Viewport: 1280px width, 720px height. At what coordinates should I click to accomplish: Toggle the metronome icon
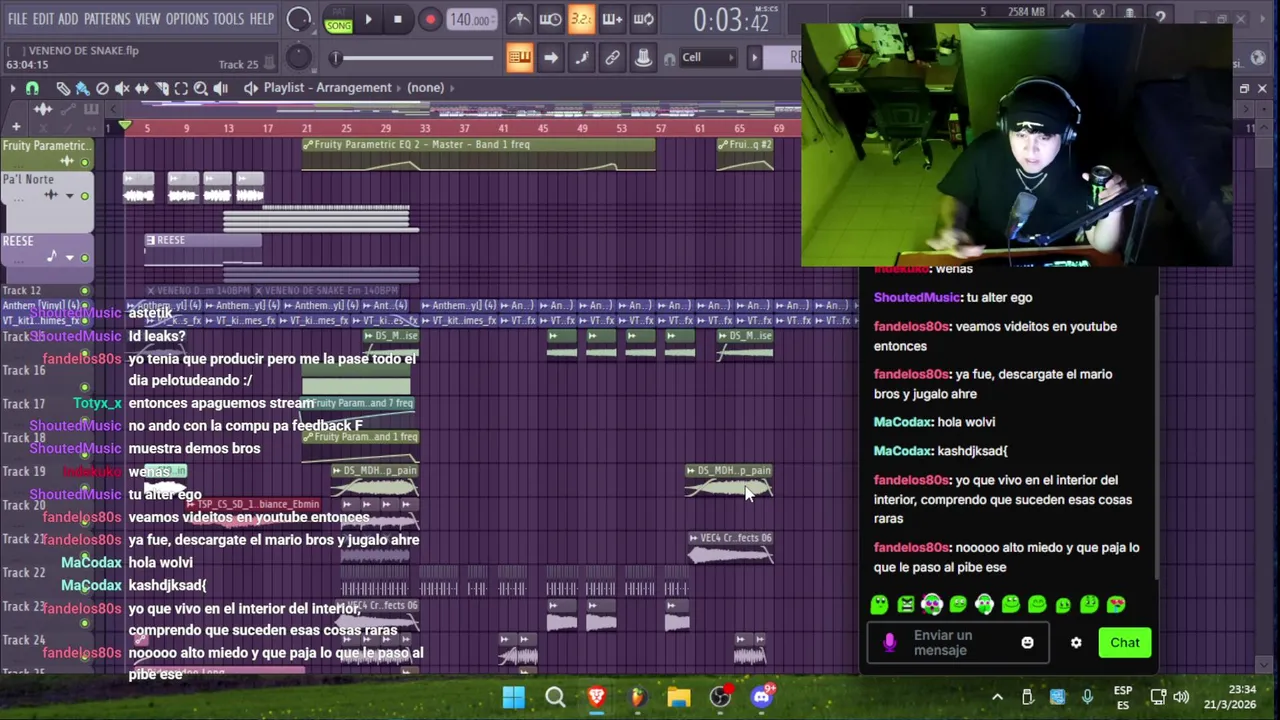519,19
